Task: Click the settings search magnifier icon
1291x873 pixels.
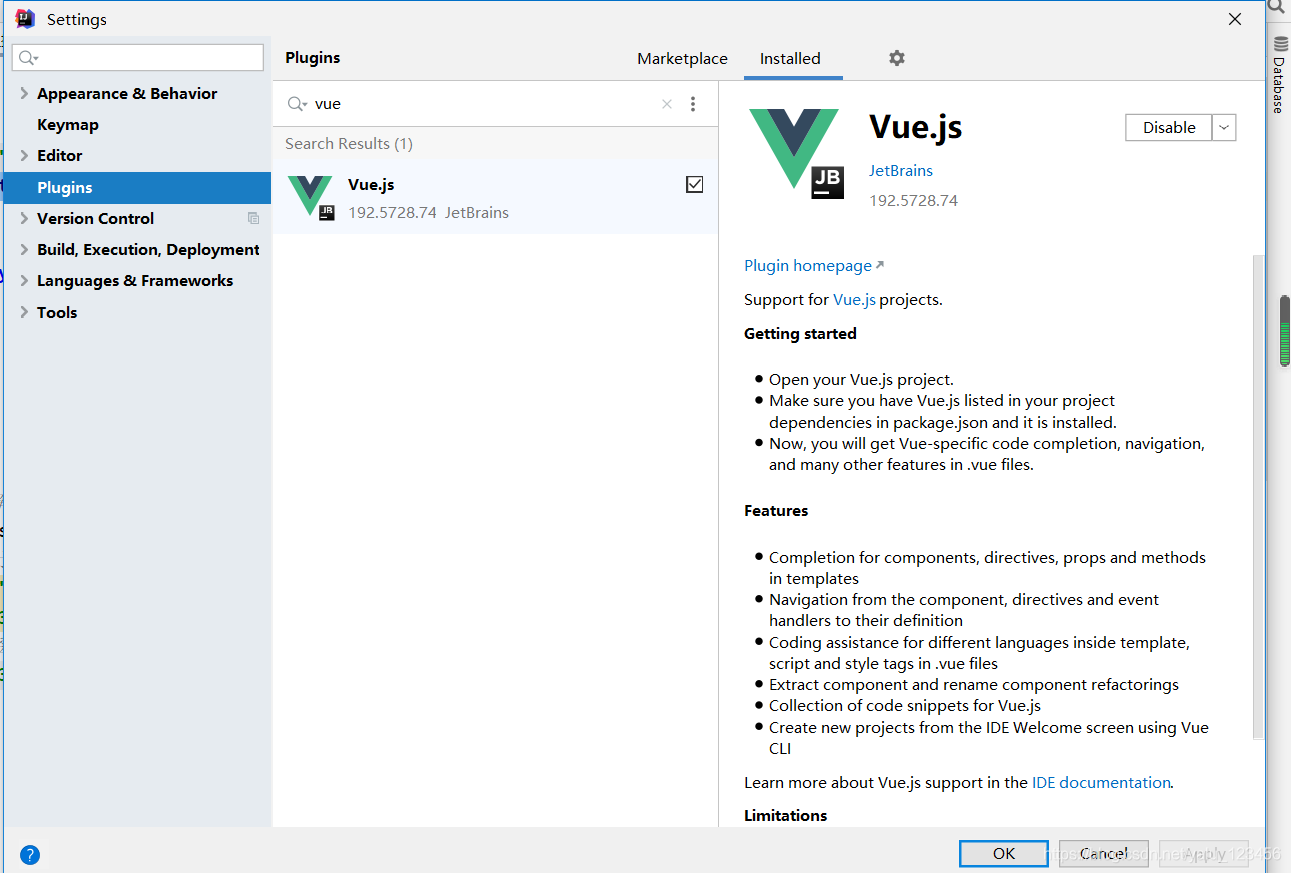Action: pyautogui.click(x=28, y=58)
